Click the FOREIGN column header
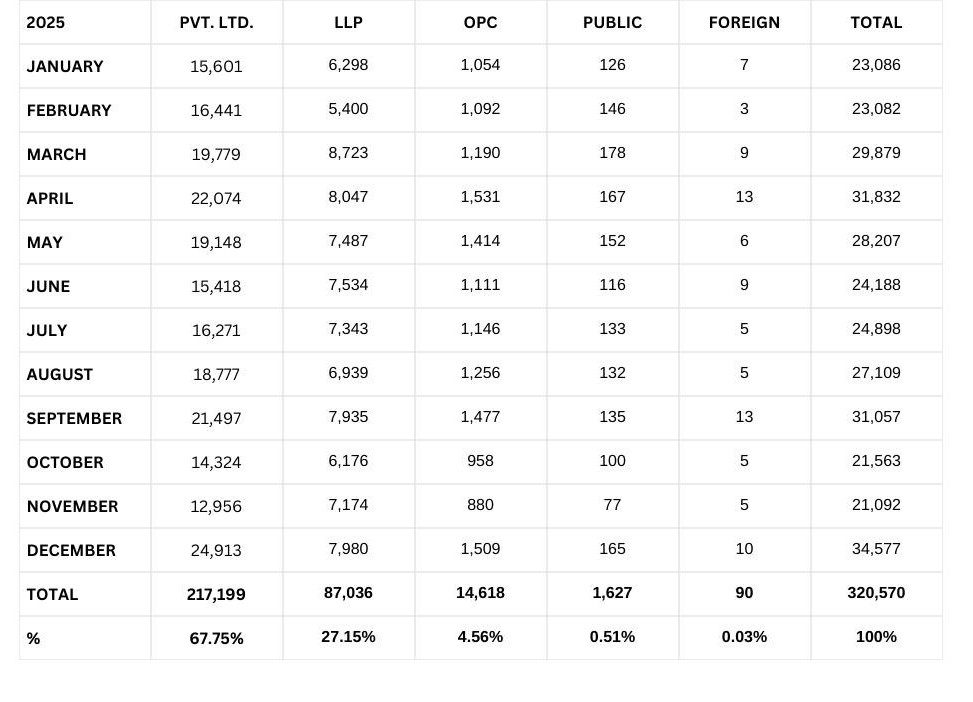 [x=744, y=22]
